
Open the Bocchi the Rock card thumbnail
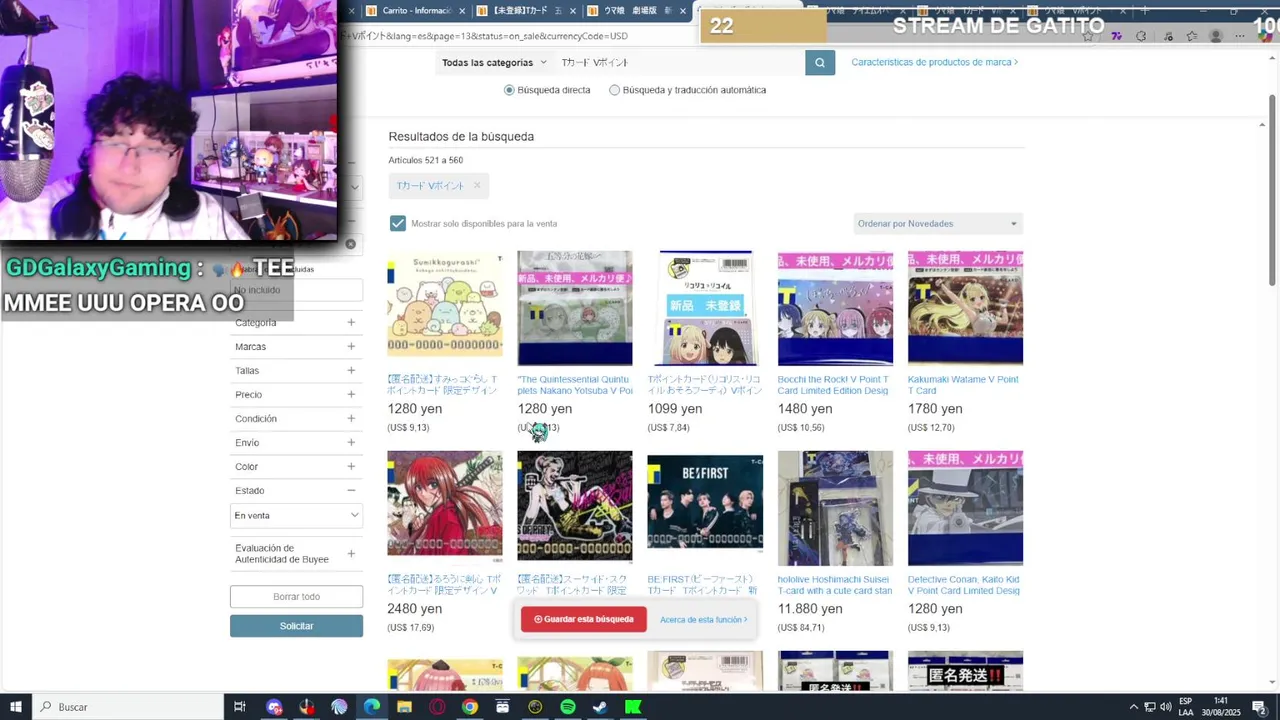[835, 308]
